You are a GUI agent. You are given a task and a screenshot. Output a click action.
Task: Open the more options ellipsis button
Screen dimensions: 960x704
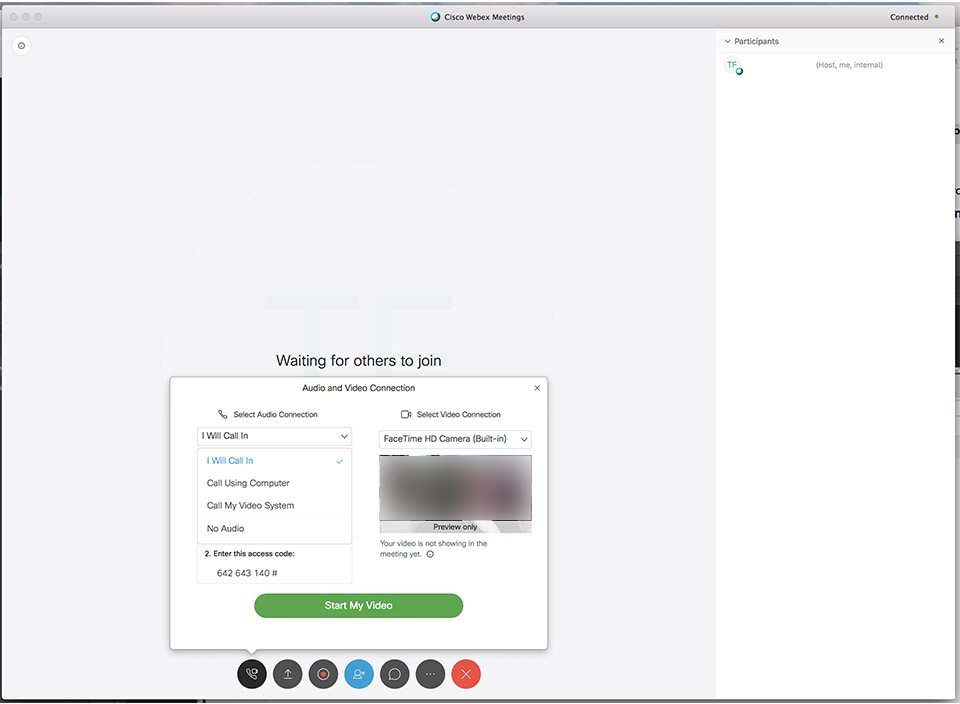click(430, 674)
